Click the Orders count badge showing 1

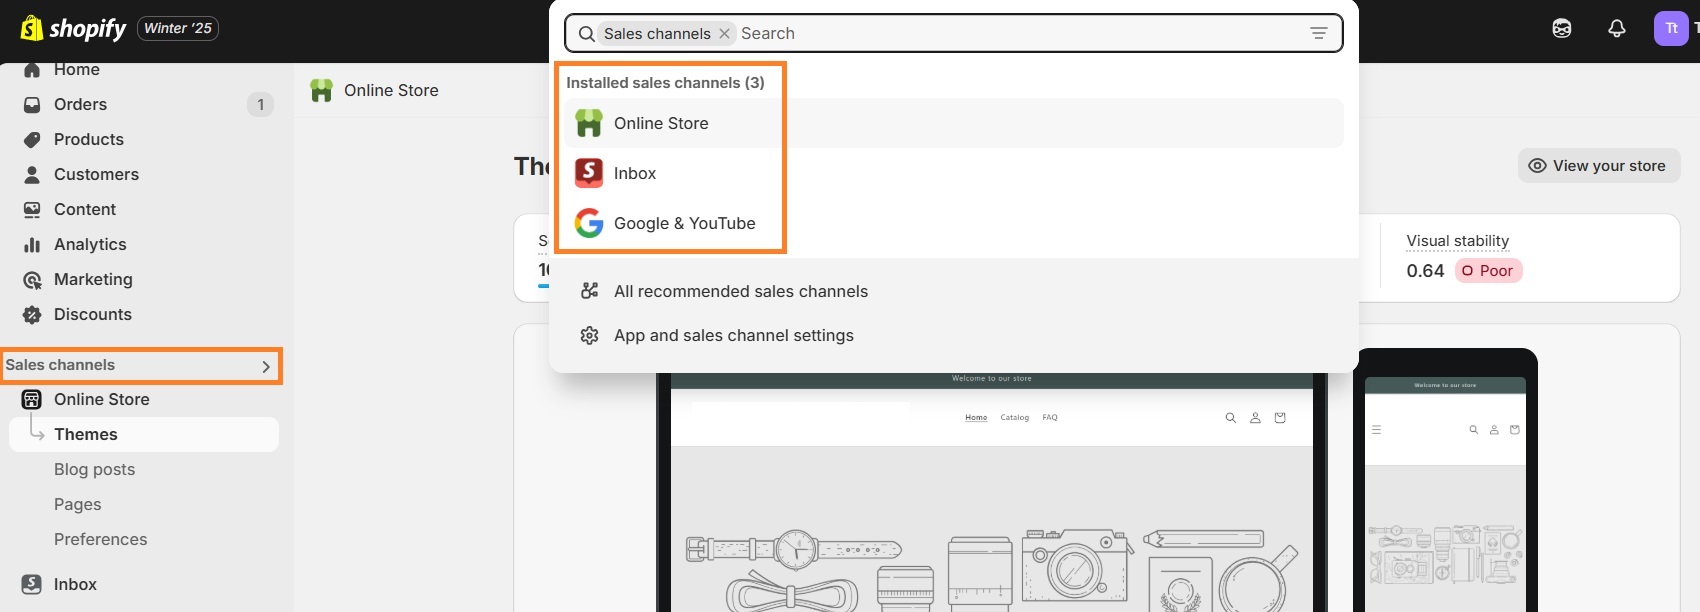tap(260, 104)
